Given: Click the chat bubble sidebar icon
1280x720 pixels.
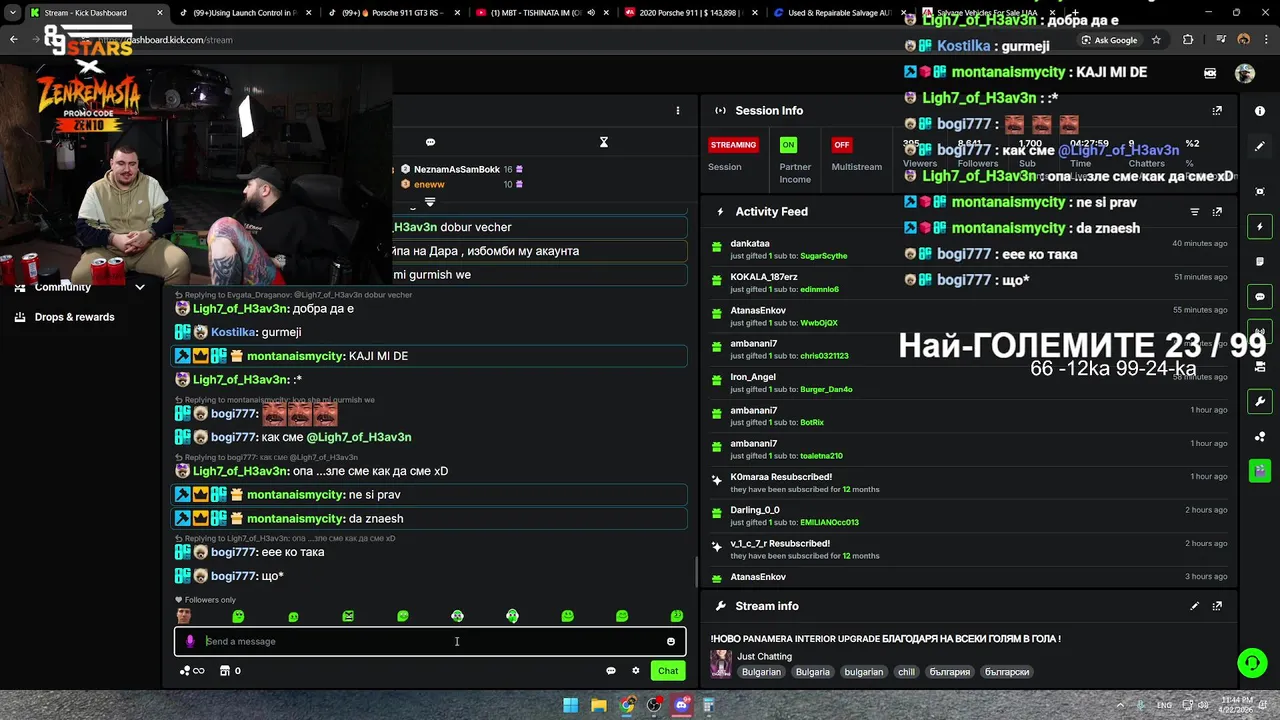Looking at the screenshot, I should coord(1260,297).
